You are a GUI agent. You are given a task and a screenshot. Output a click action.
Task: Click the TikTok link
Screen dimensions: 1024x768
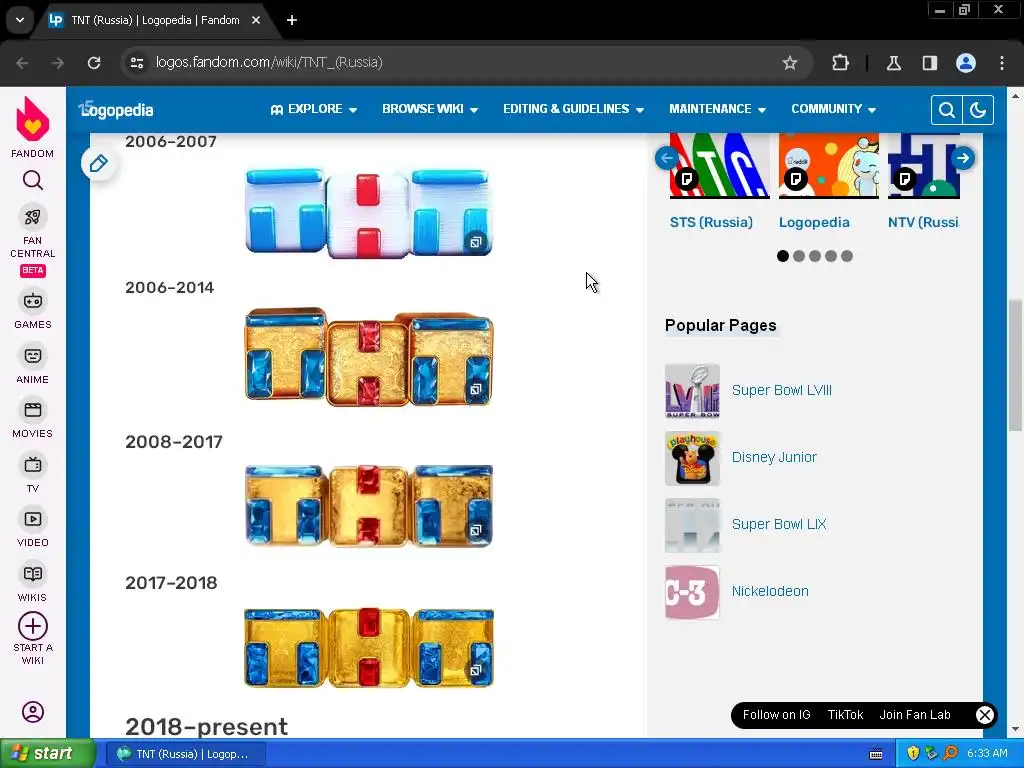(x=845, y=714)
